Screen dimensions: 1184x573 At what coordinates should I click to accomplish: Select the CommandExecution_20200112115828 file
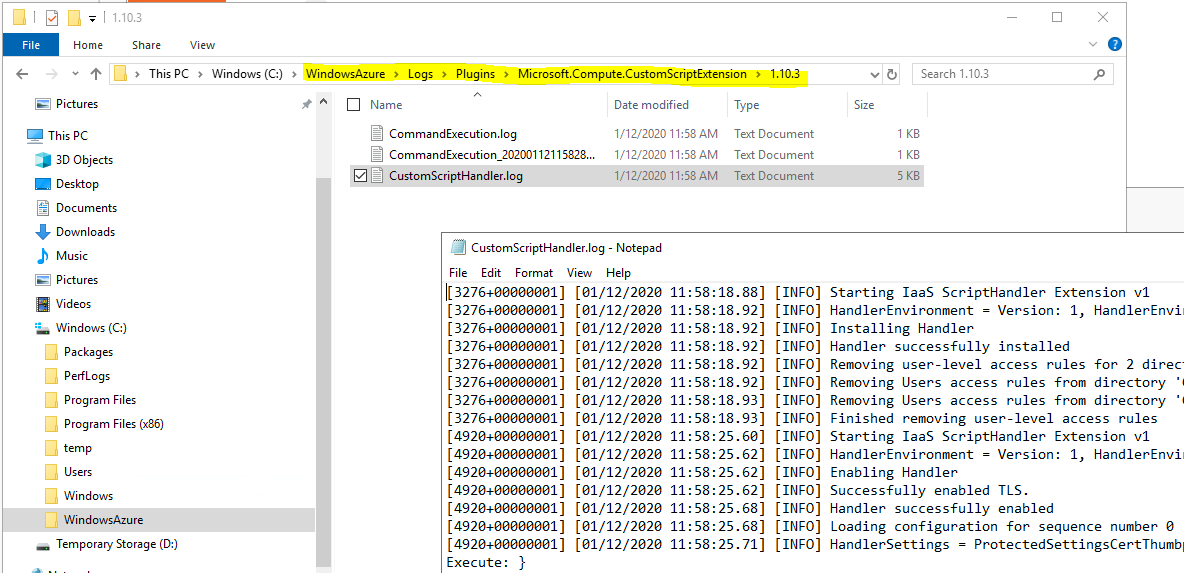click(x=492, y=155)
